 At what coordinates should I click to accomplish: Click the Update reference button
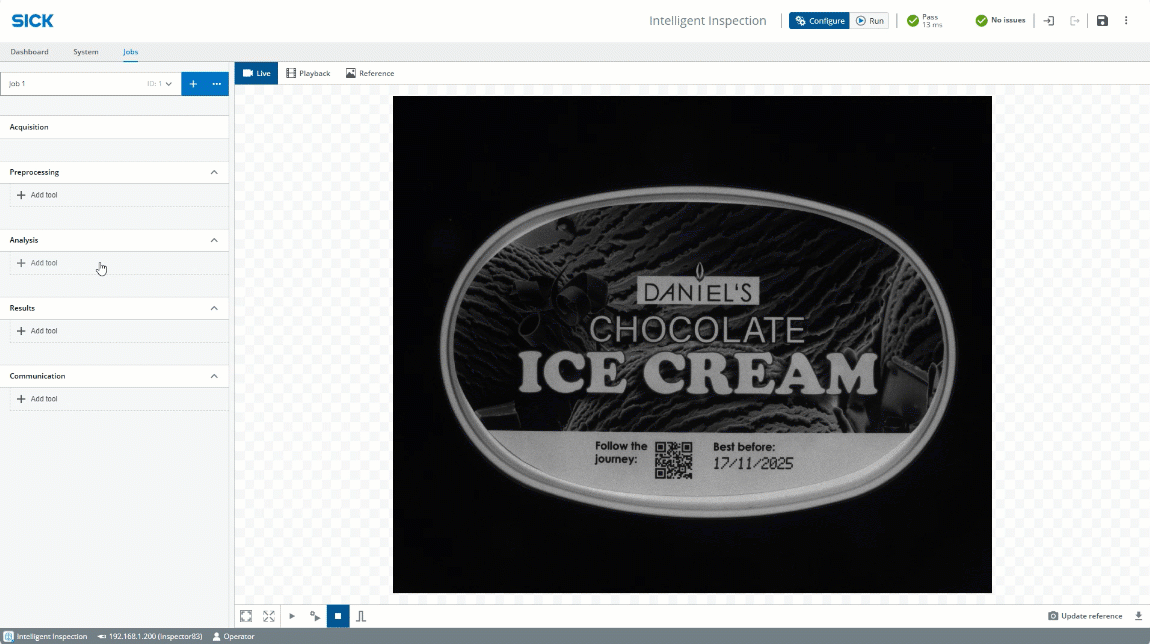(x=1085, y=616)
